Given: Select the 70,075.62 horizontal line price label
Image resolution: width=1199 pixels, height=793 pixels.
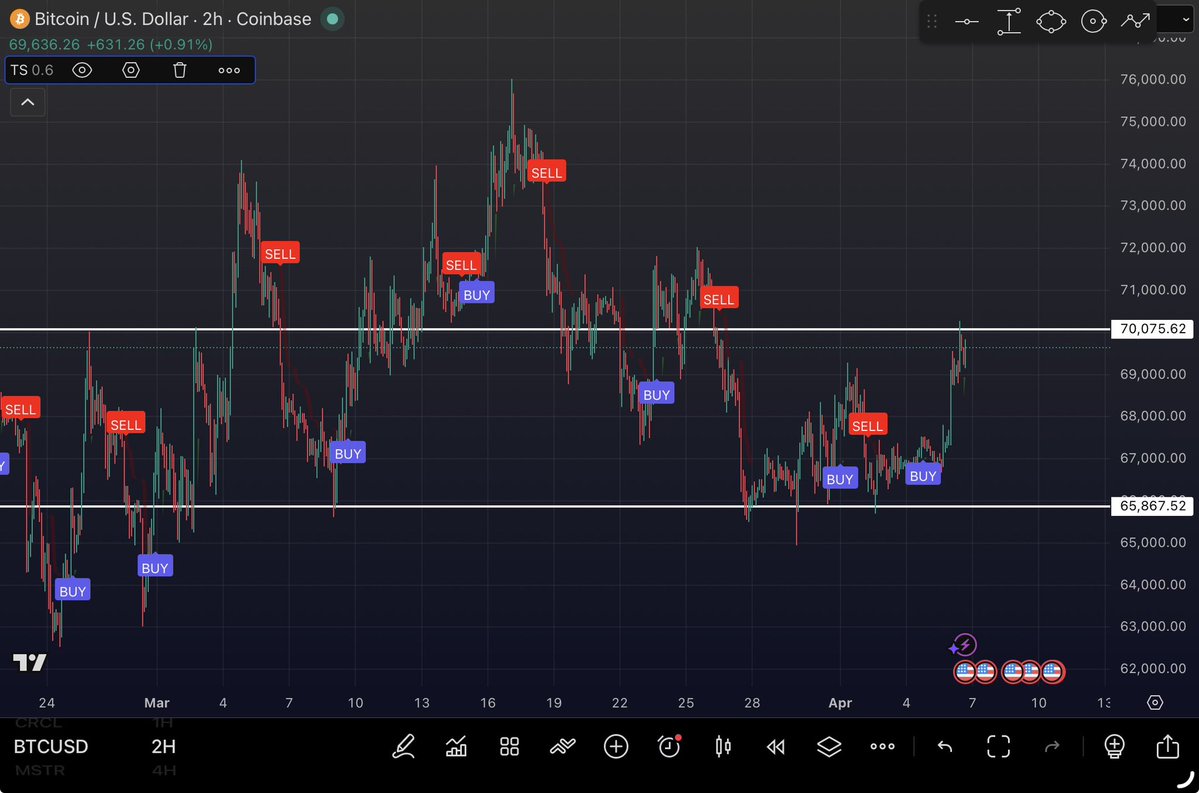Looking at the screenshot, I should click(1153, 328).
